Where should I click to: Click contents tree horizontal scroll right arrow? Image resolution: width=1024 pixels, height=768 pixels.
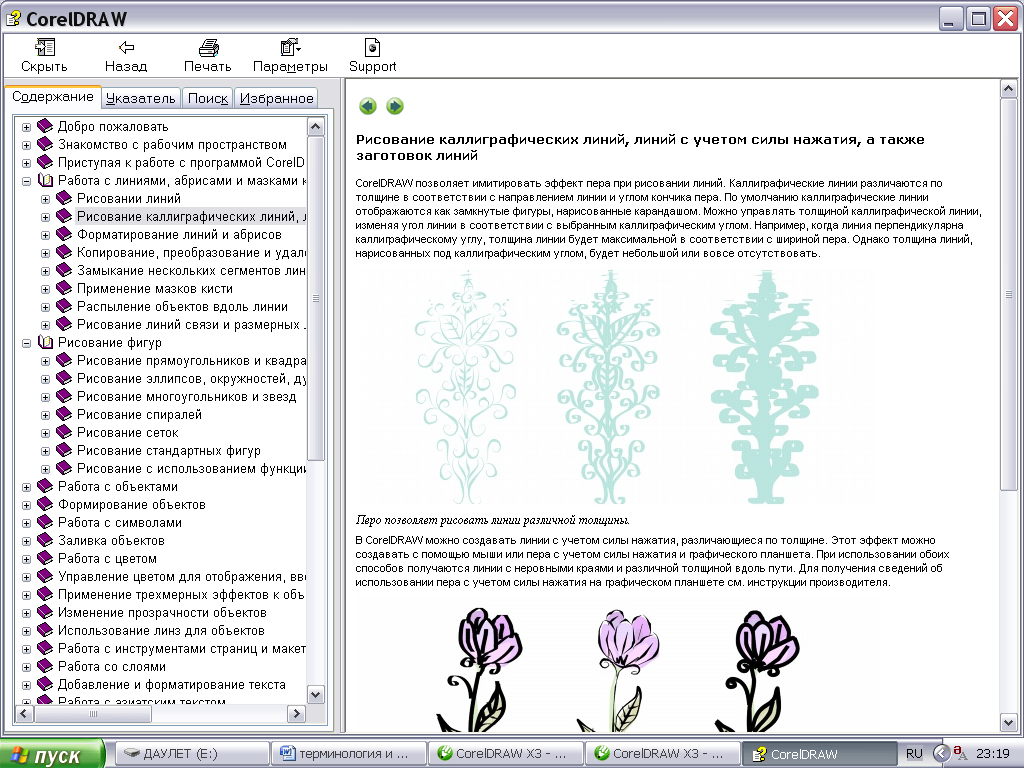pyautogui.click(x=296, y=714)
